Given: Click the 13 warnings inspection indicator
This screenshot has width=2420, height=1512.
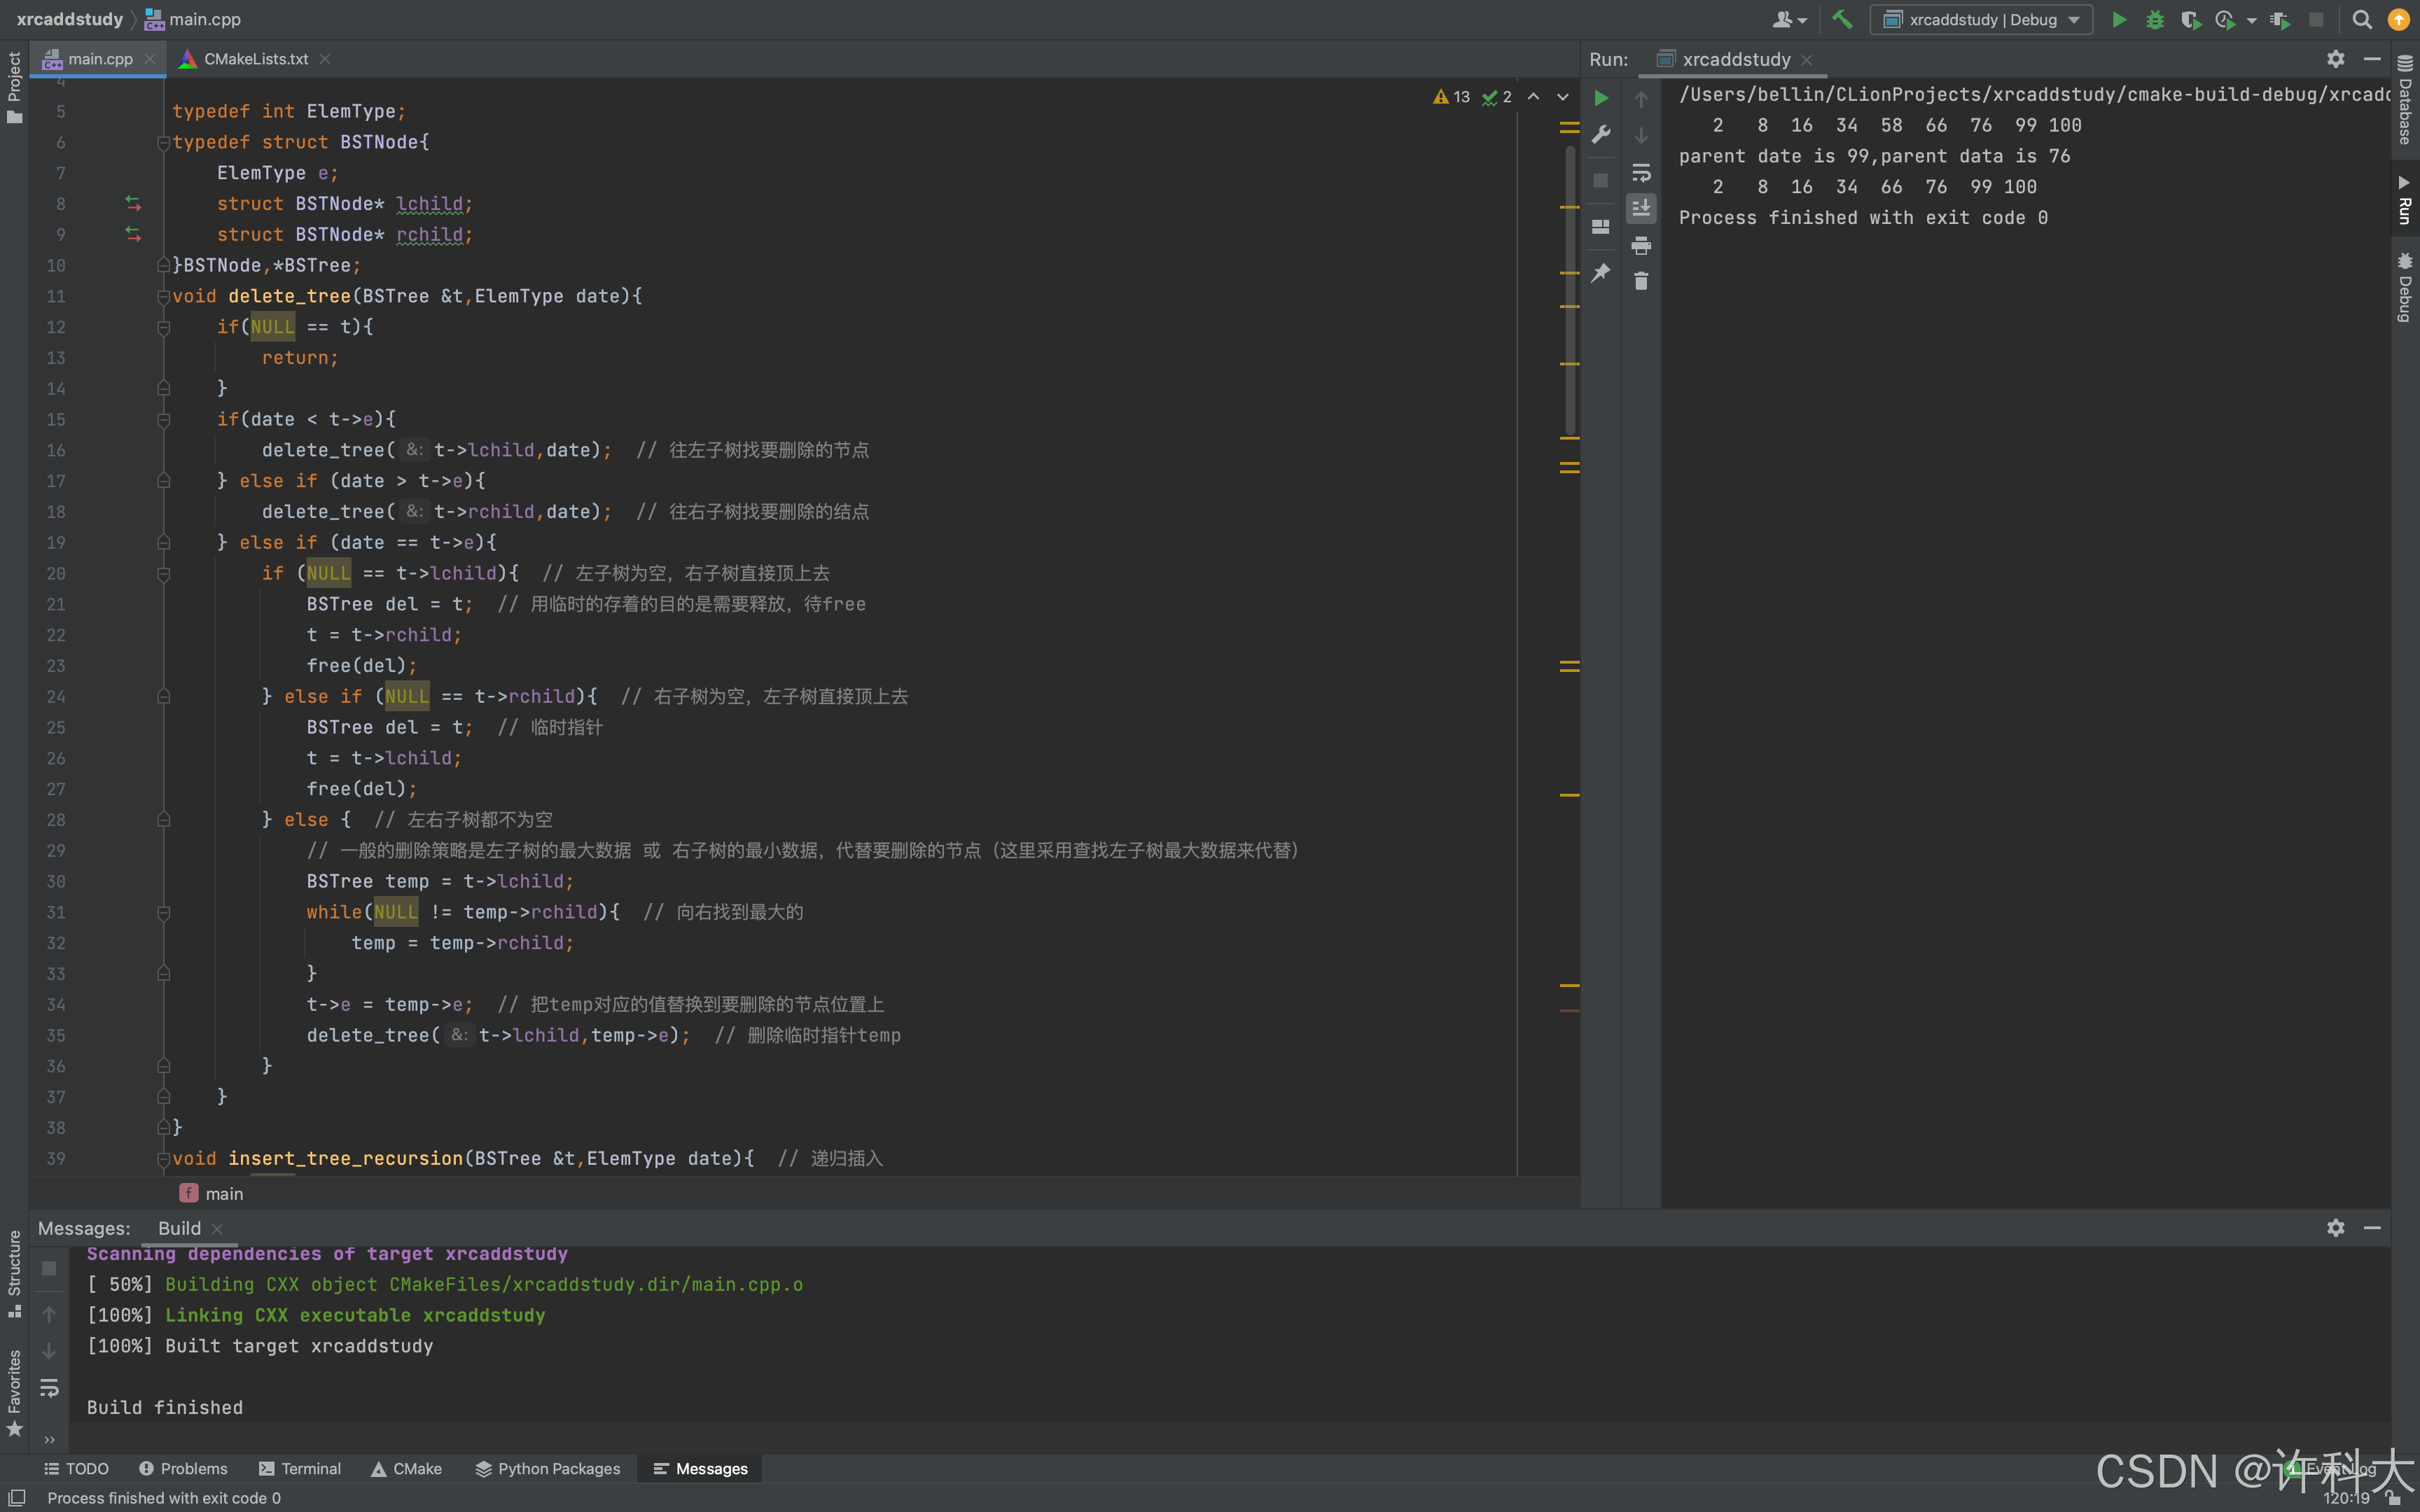Looking at the screenshot, I should (x=1452, y=97).
